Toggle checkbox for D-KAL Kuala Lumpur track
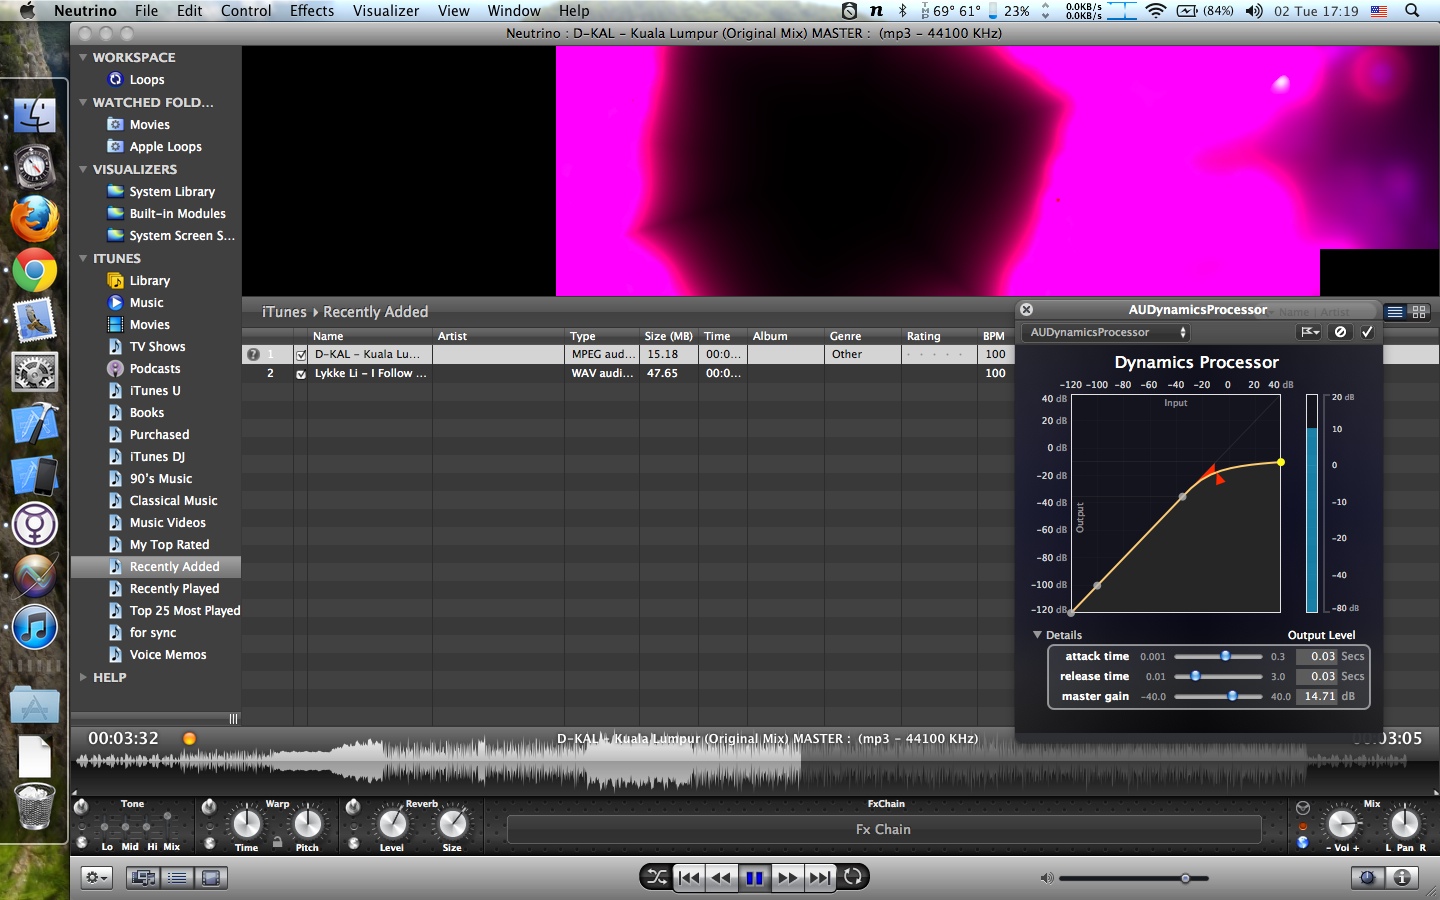 pyautogui.click(x=301, y=355)
